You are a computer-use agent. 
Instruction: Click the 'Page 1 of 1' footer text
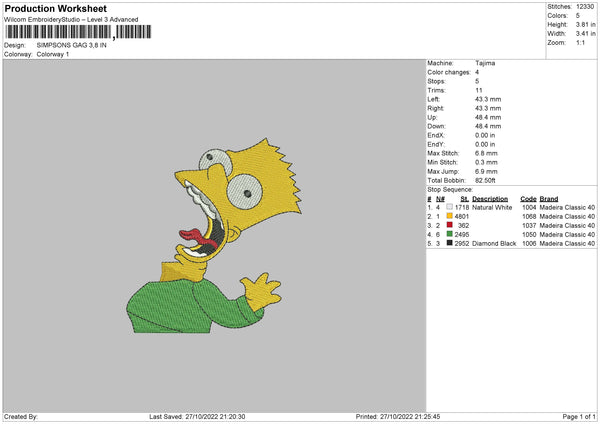[x=579, y=417]
